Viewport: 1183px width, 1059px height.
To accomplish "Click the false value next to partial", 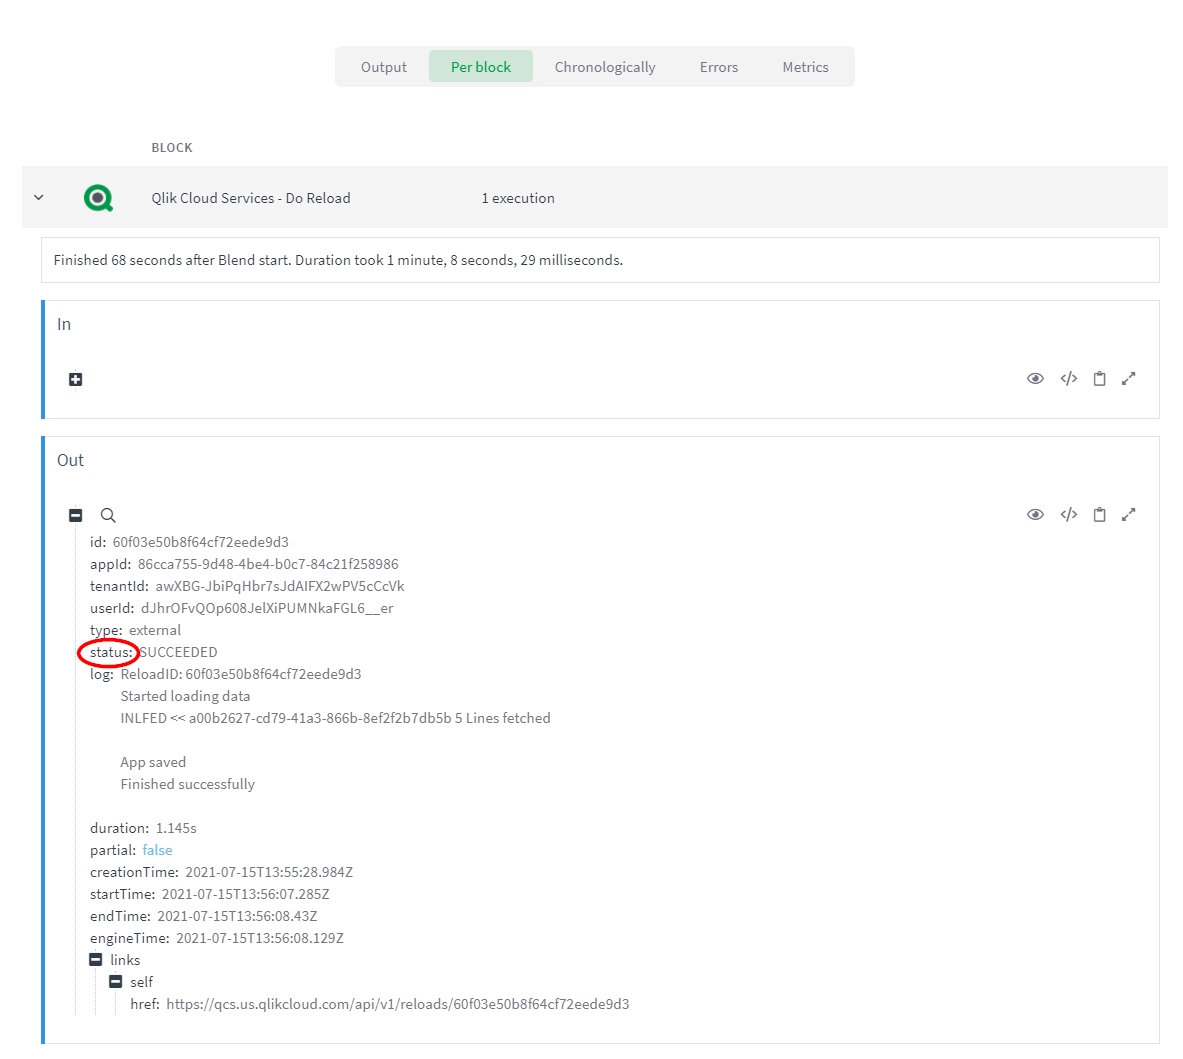I will point(157,850).
